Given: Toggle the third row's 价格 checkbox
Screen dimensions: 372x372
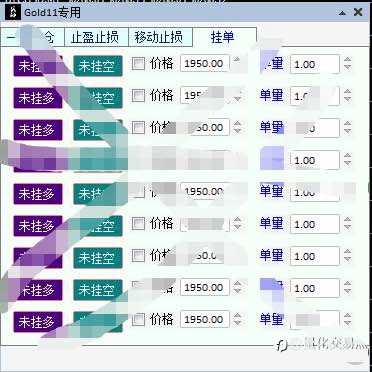Looking at the screenshot, I should pos(138,127).
